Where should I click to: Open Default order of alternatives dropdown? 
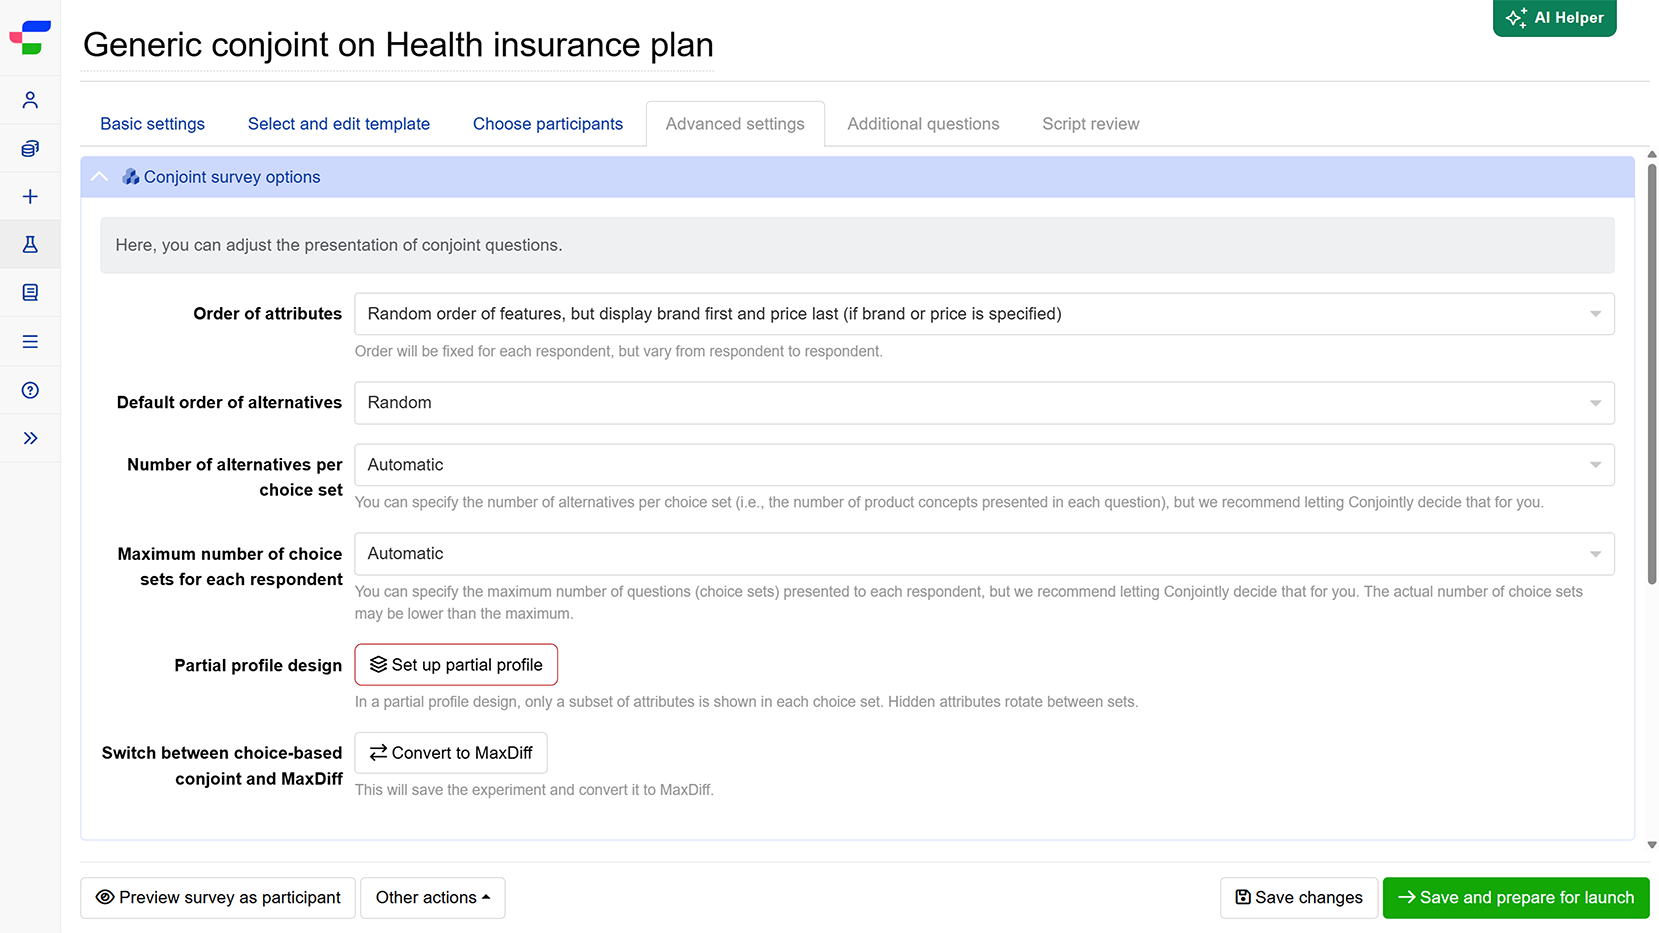coord(984,403)
